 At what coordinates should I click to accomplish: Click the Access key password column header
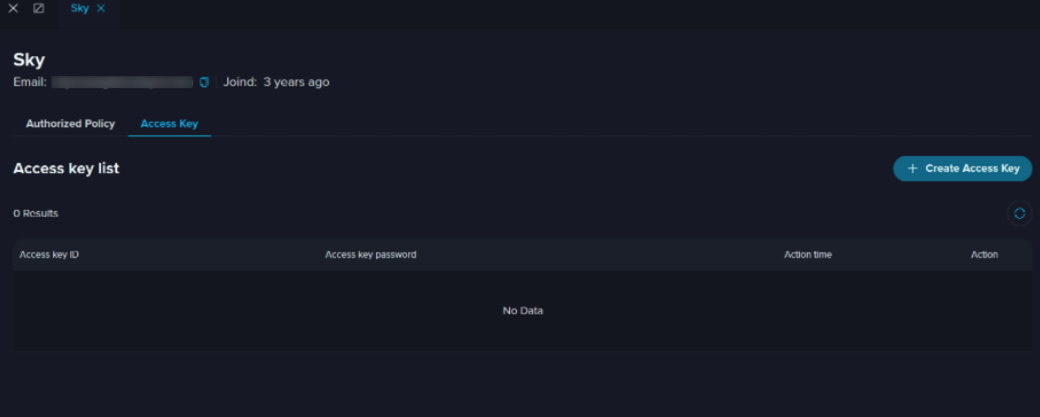pos(371,255)
